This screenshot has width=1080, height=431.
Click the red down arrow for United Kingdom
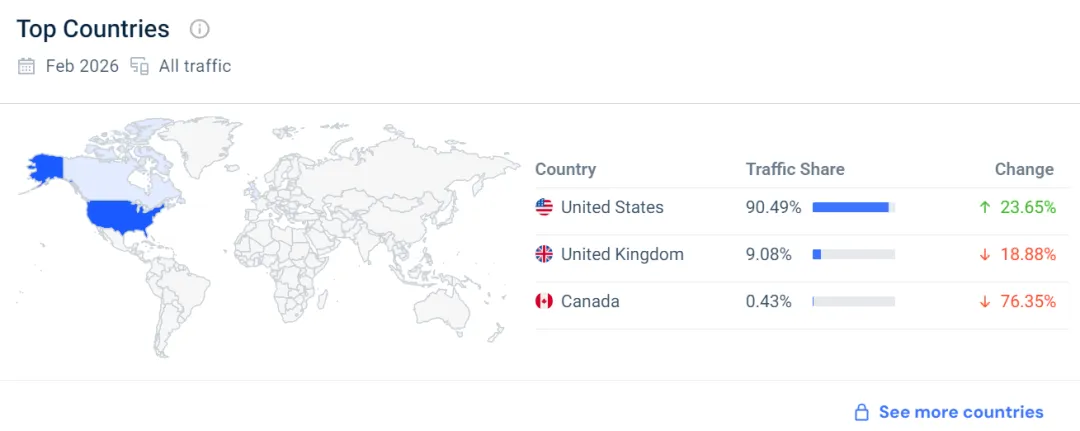click(x=985, y=254)
